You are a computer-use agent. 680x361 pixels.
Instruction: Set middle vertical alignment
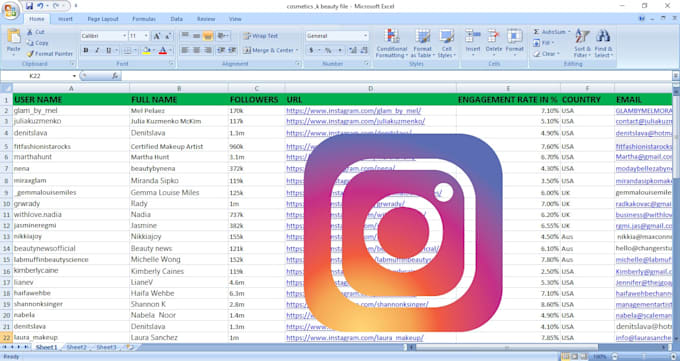(196, 36)
